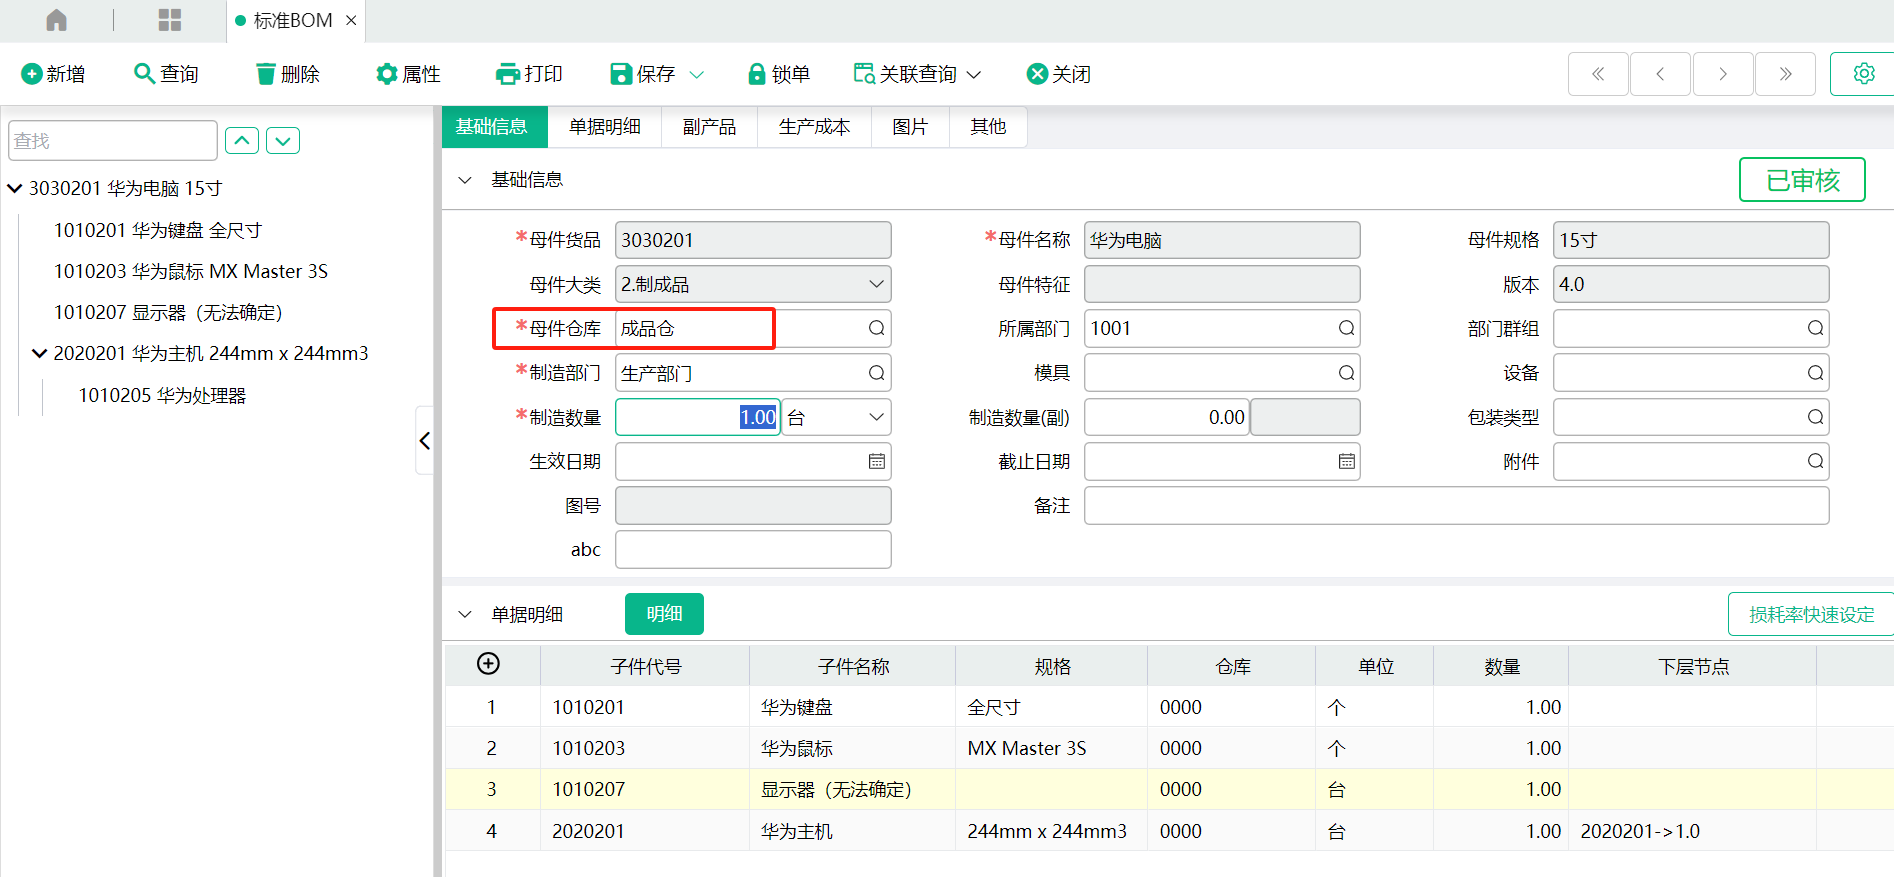Jump to the first record
The image size is (1894, 877).
coord(1598,74)
